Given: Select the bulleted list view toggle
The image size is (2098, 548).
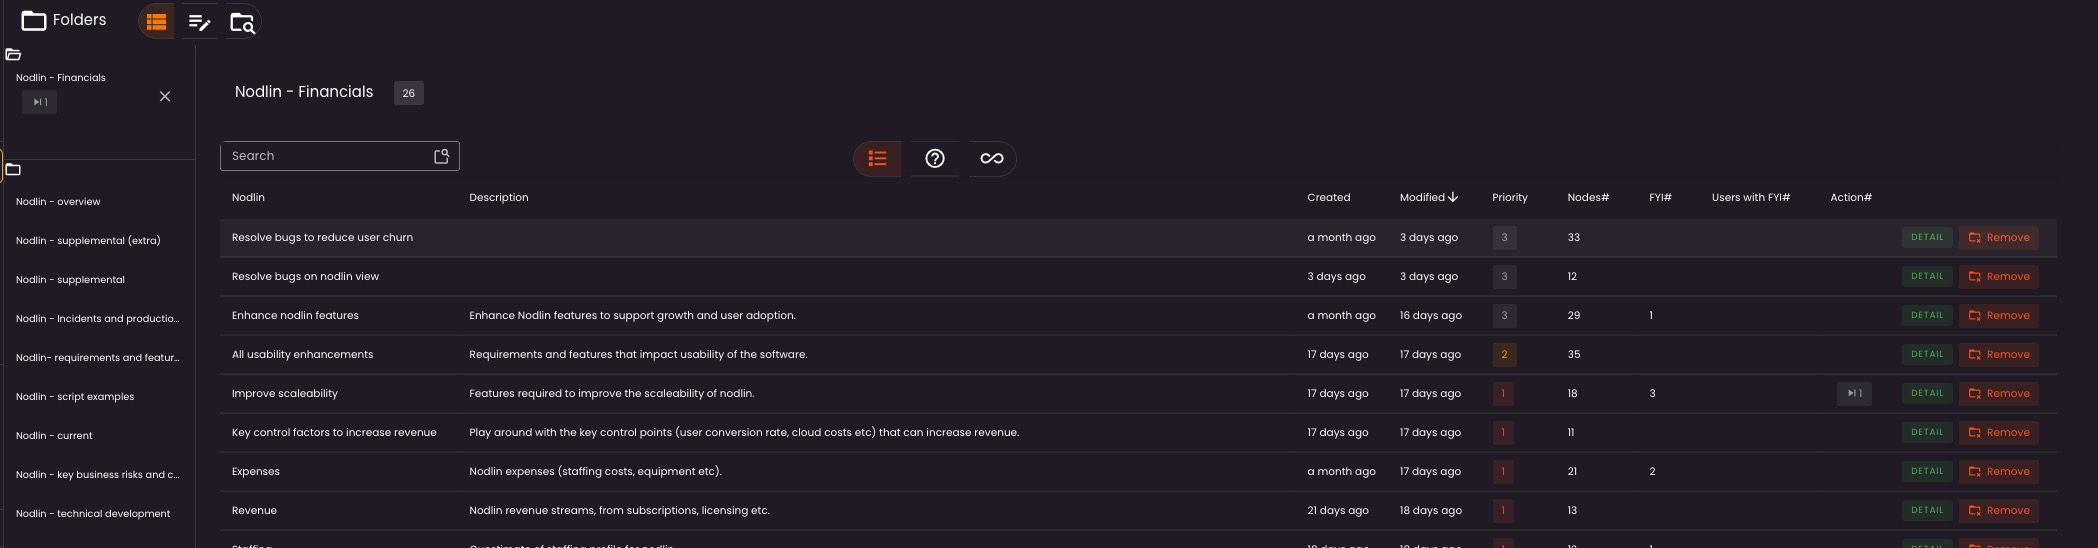Looking at the screenshot, I should 877,158.
